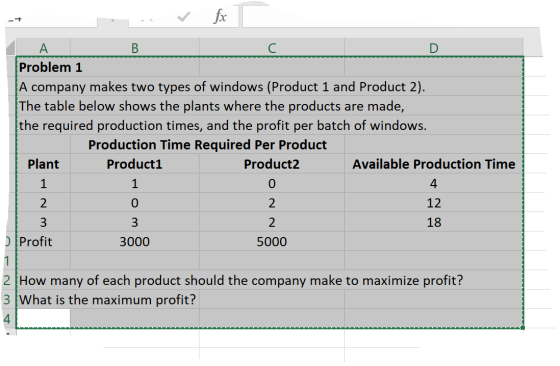Image resolution: width=560 pixels, height=366 pixels.
Task: Click available time value 12
Action: 434,203
